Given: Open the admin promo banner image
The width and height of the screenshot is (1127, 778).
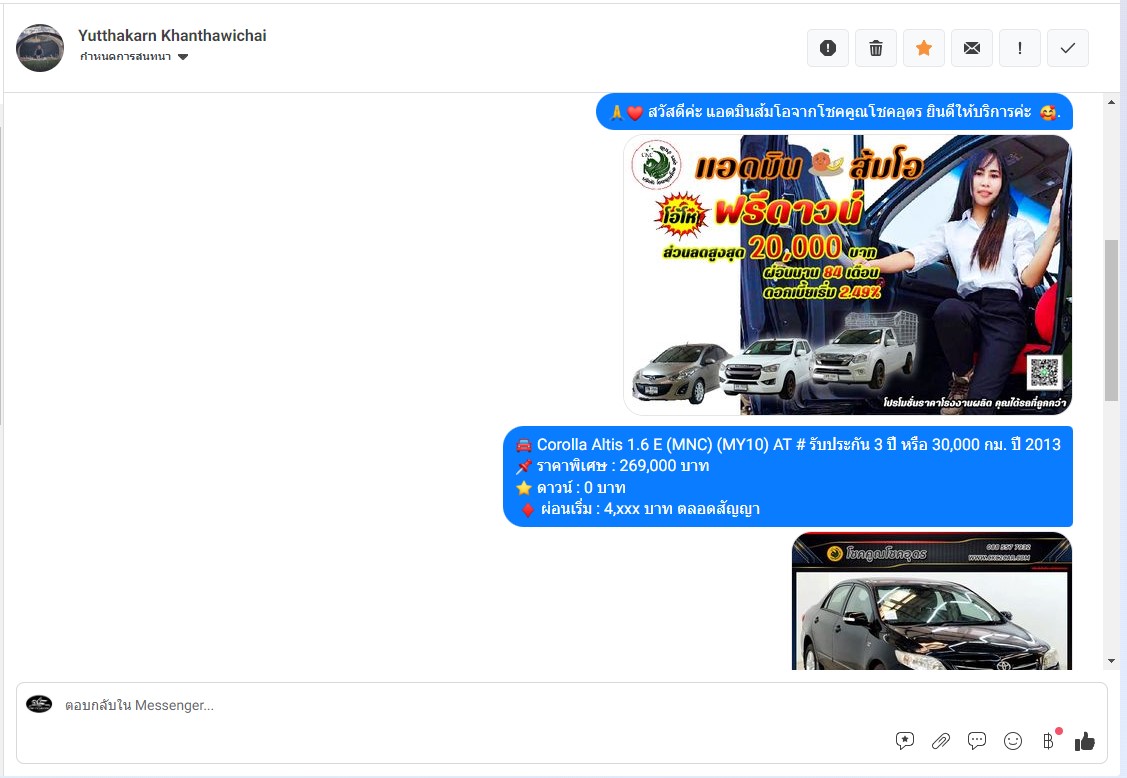Looking at the screenshot, I should click(x=847, y=275).
